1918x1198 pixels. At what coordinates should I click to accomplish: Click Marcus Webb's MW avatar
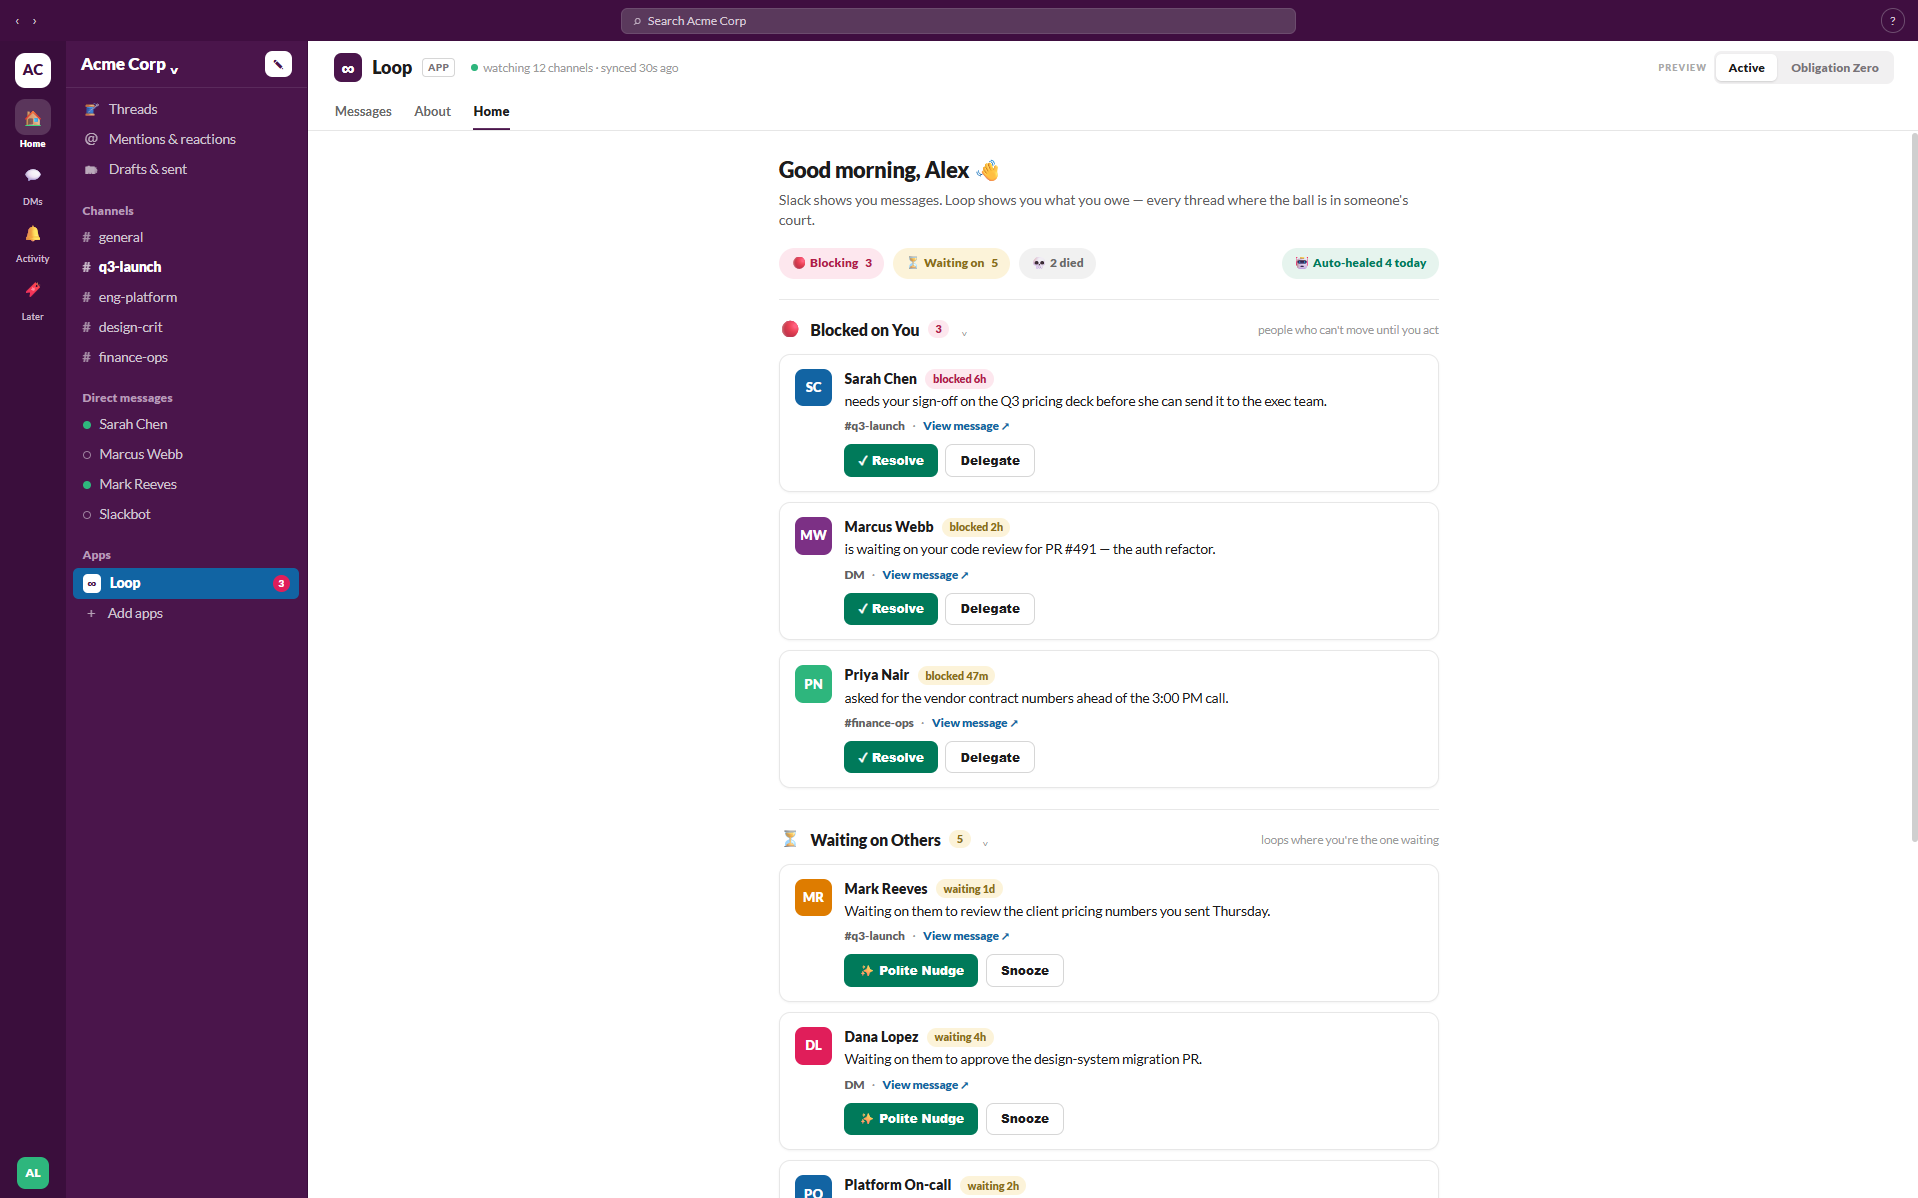[x=813, y=535]
